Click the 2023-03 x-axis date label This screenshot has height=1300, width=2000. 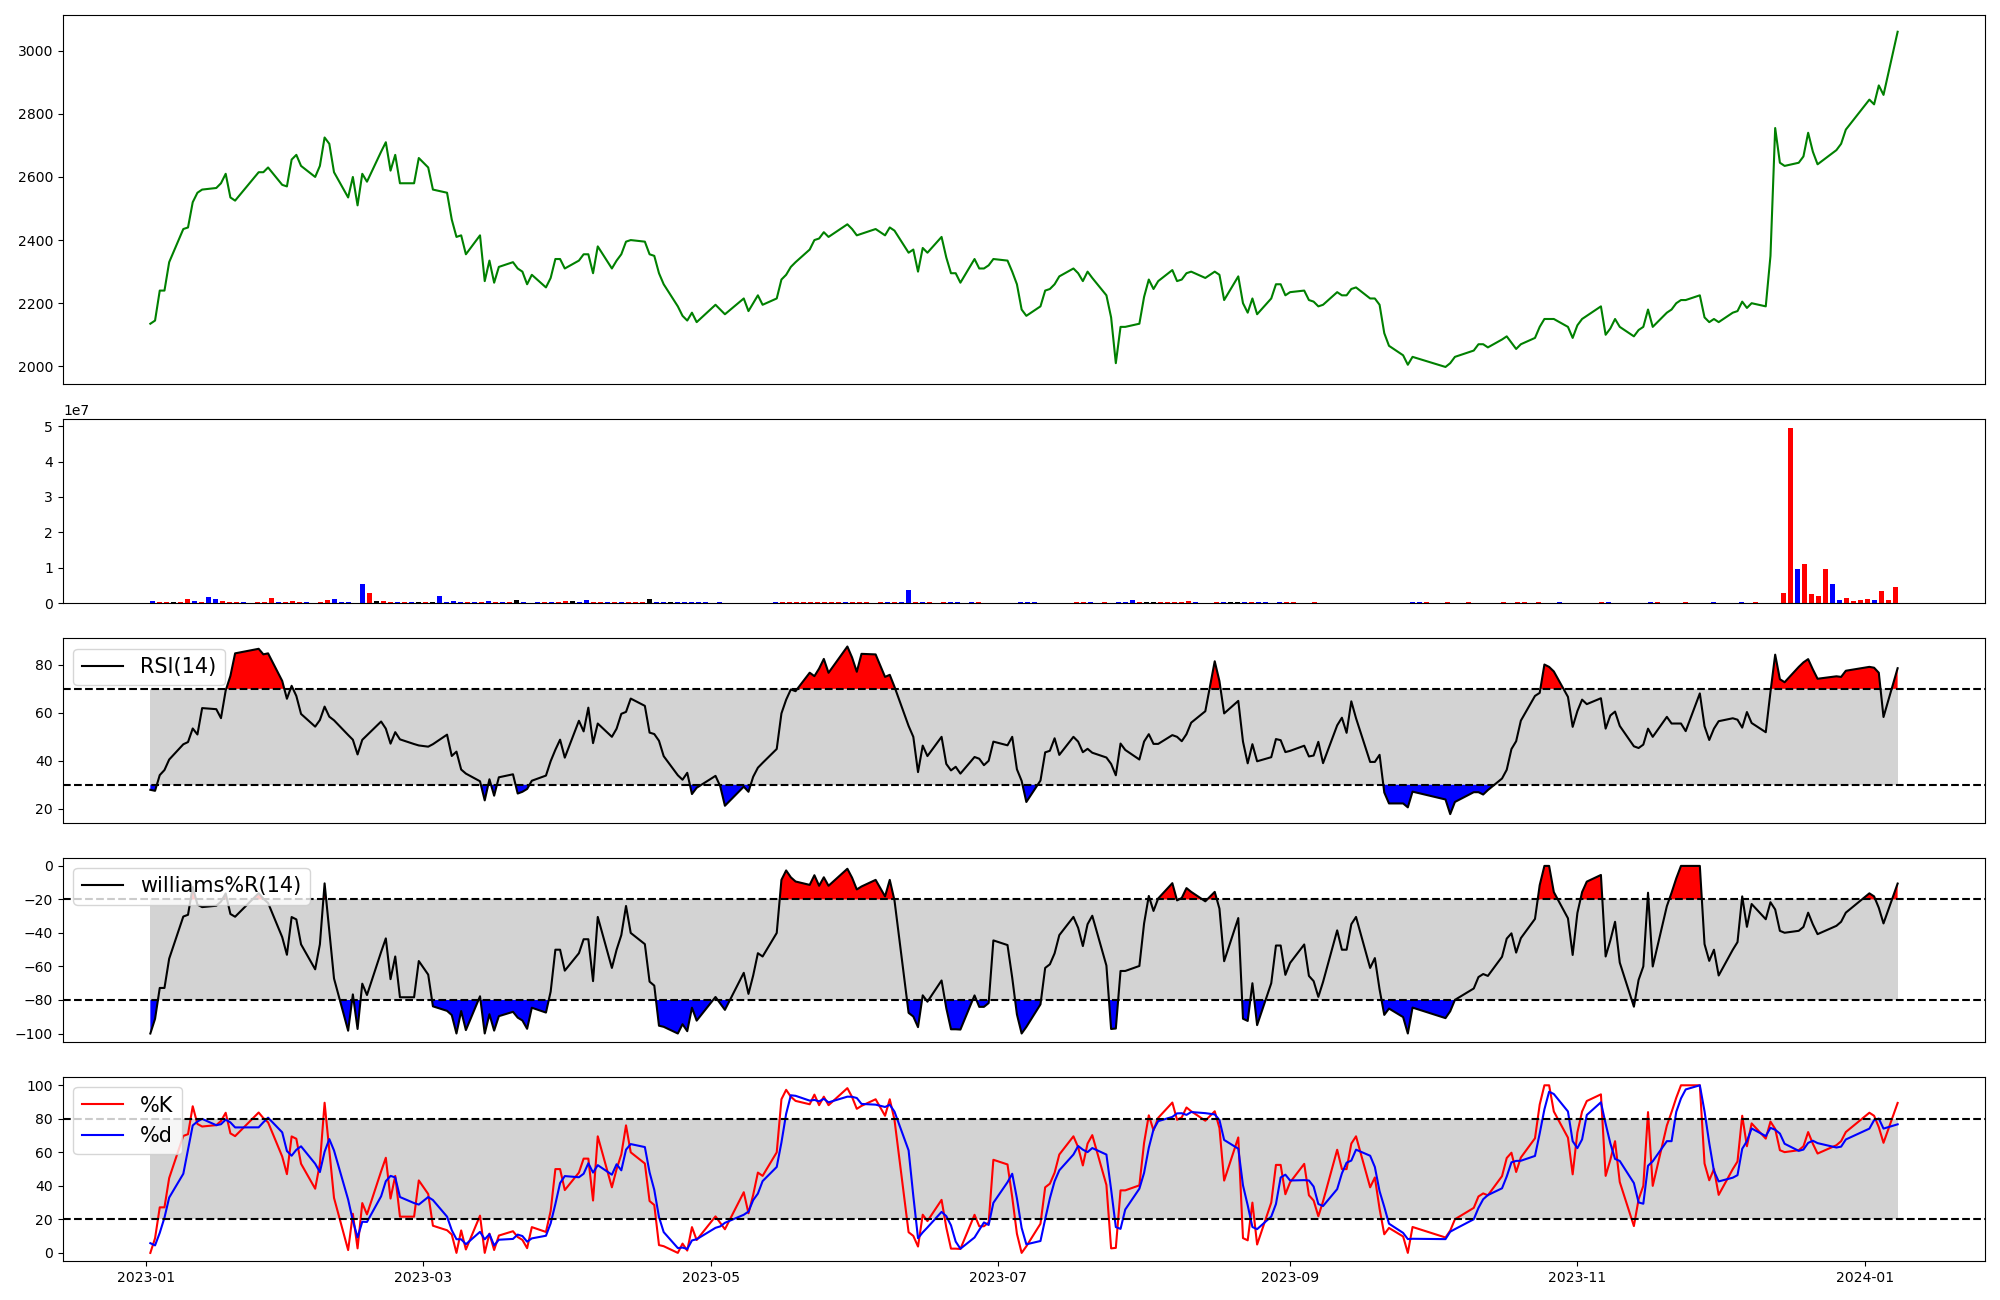423,1277
